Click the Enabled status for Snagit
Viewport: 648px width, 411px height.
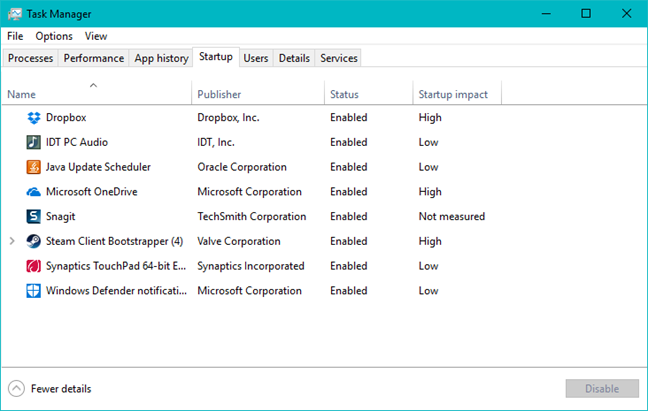(348, 216)
